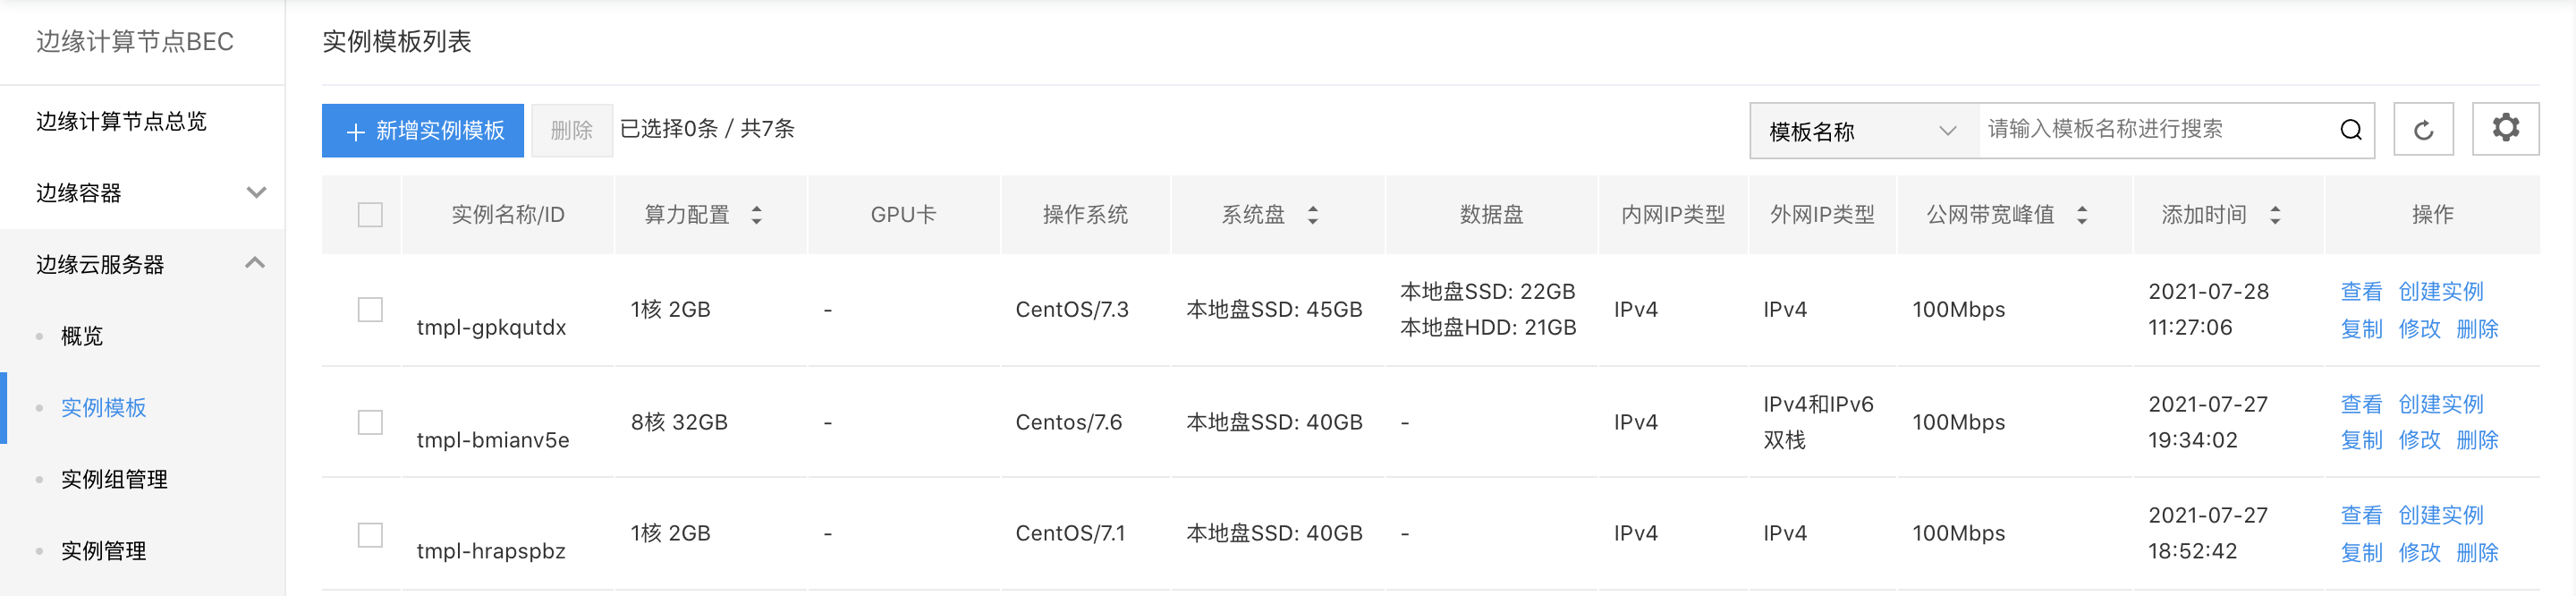Click the plus icon on 新增实例模板
This screenshot has height=596, width=2576.
coord(355,132)
